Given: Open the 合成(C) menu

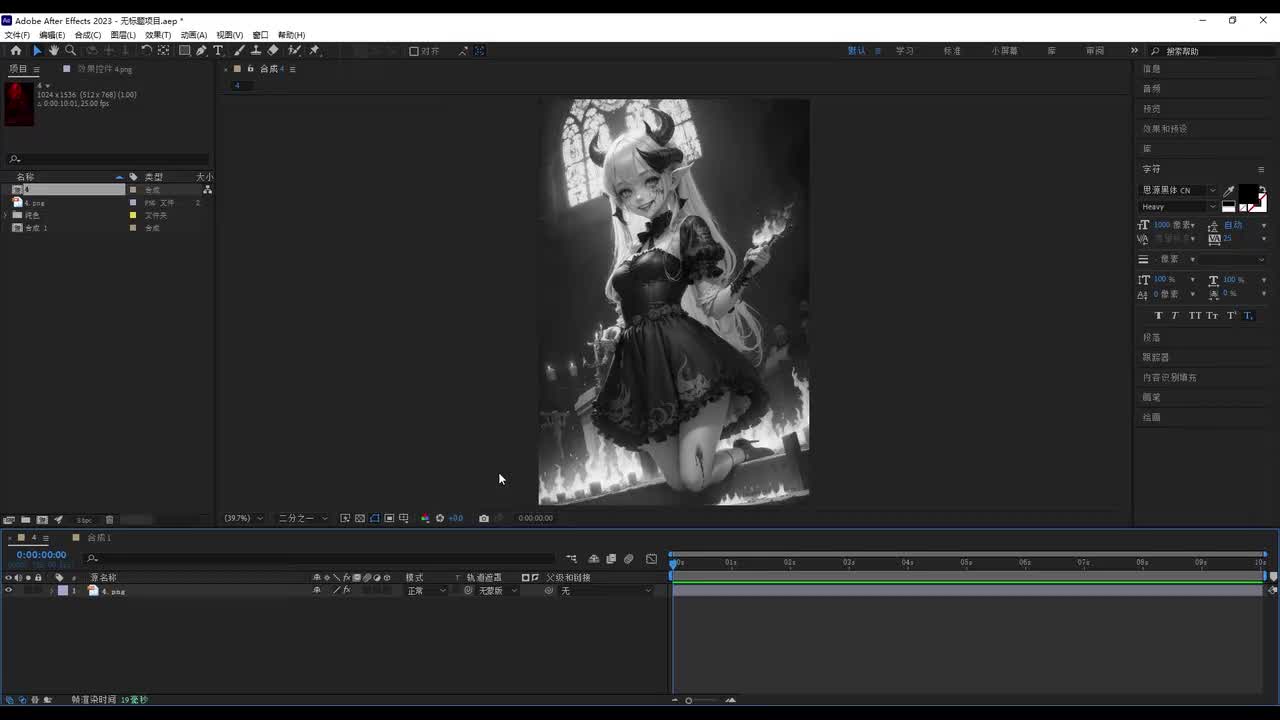Looking at the screenshot, I should 88,35.
